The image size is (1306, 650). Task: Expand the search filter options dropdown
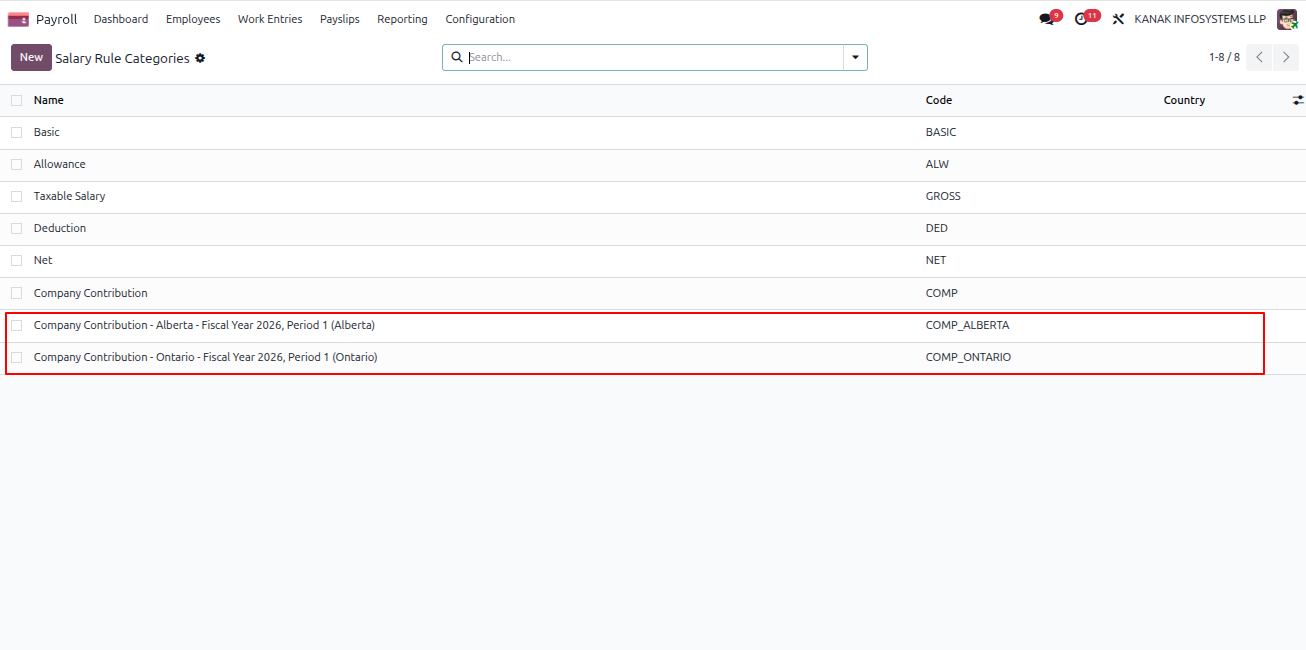tap(855, 57)
